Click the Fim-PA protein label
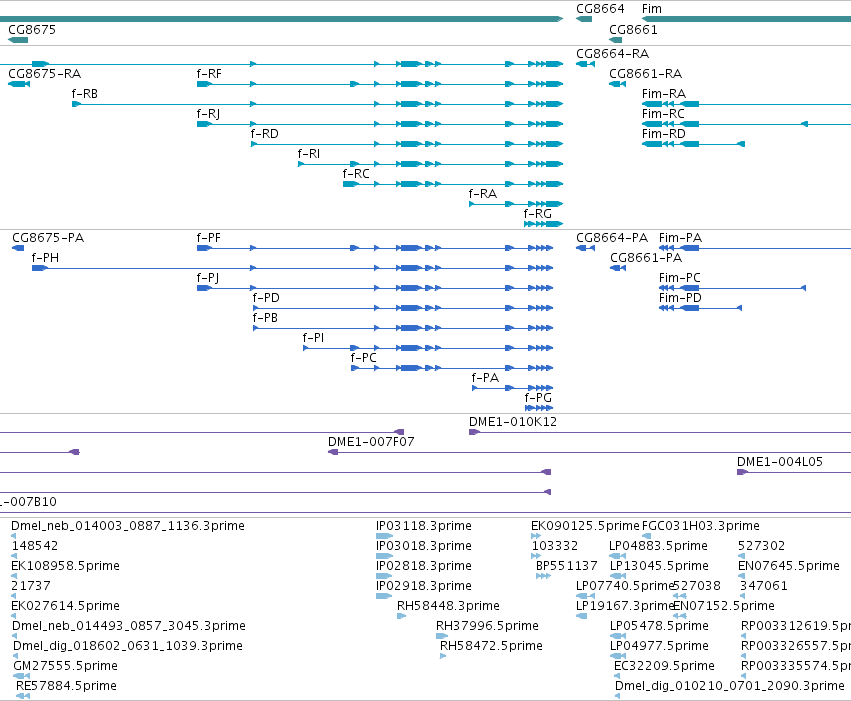The width and height of the screenshot is (851, 701). pyautogui.click(x=680, y=238)
